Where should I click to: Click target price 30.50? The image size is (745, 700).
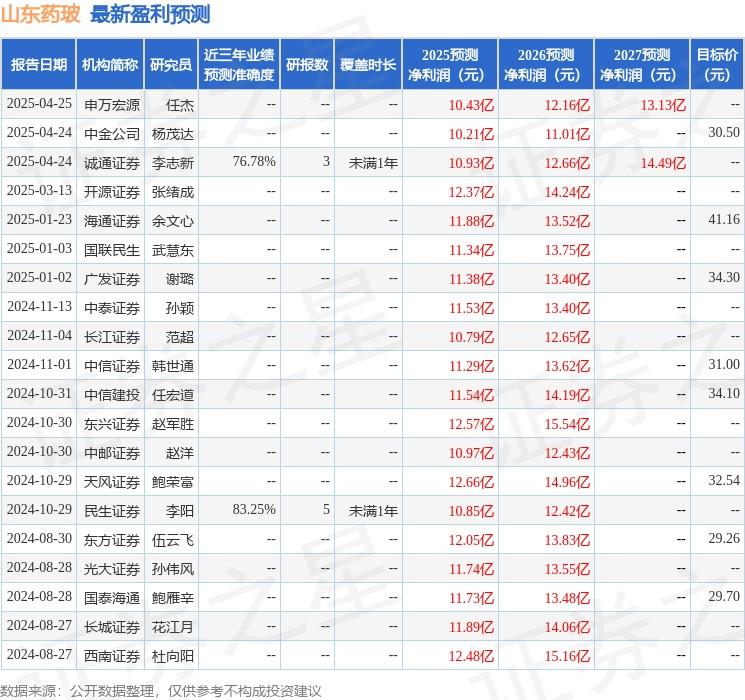click(724, 133)
